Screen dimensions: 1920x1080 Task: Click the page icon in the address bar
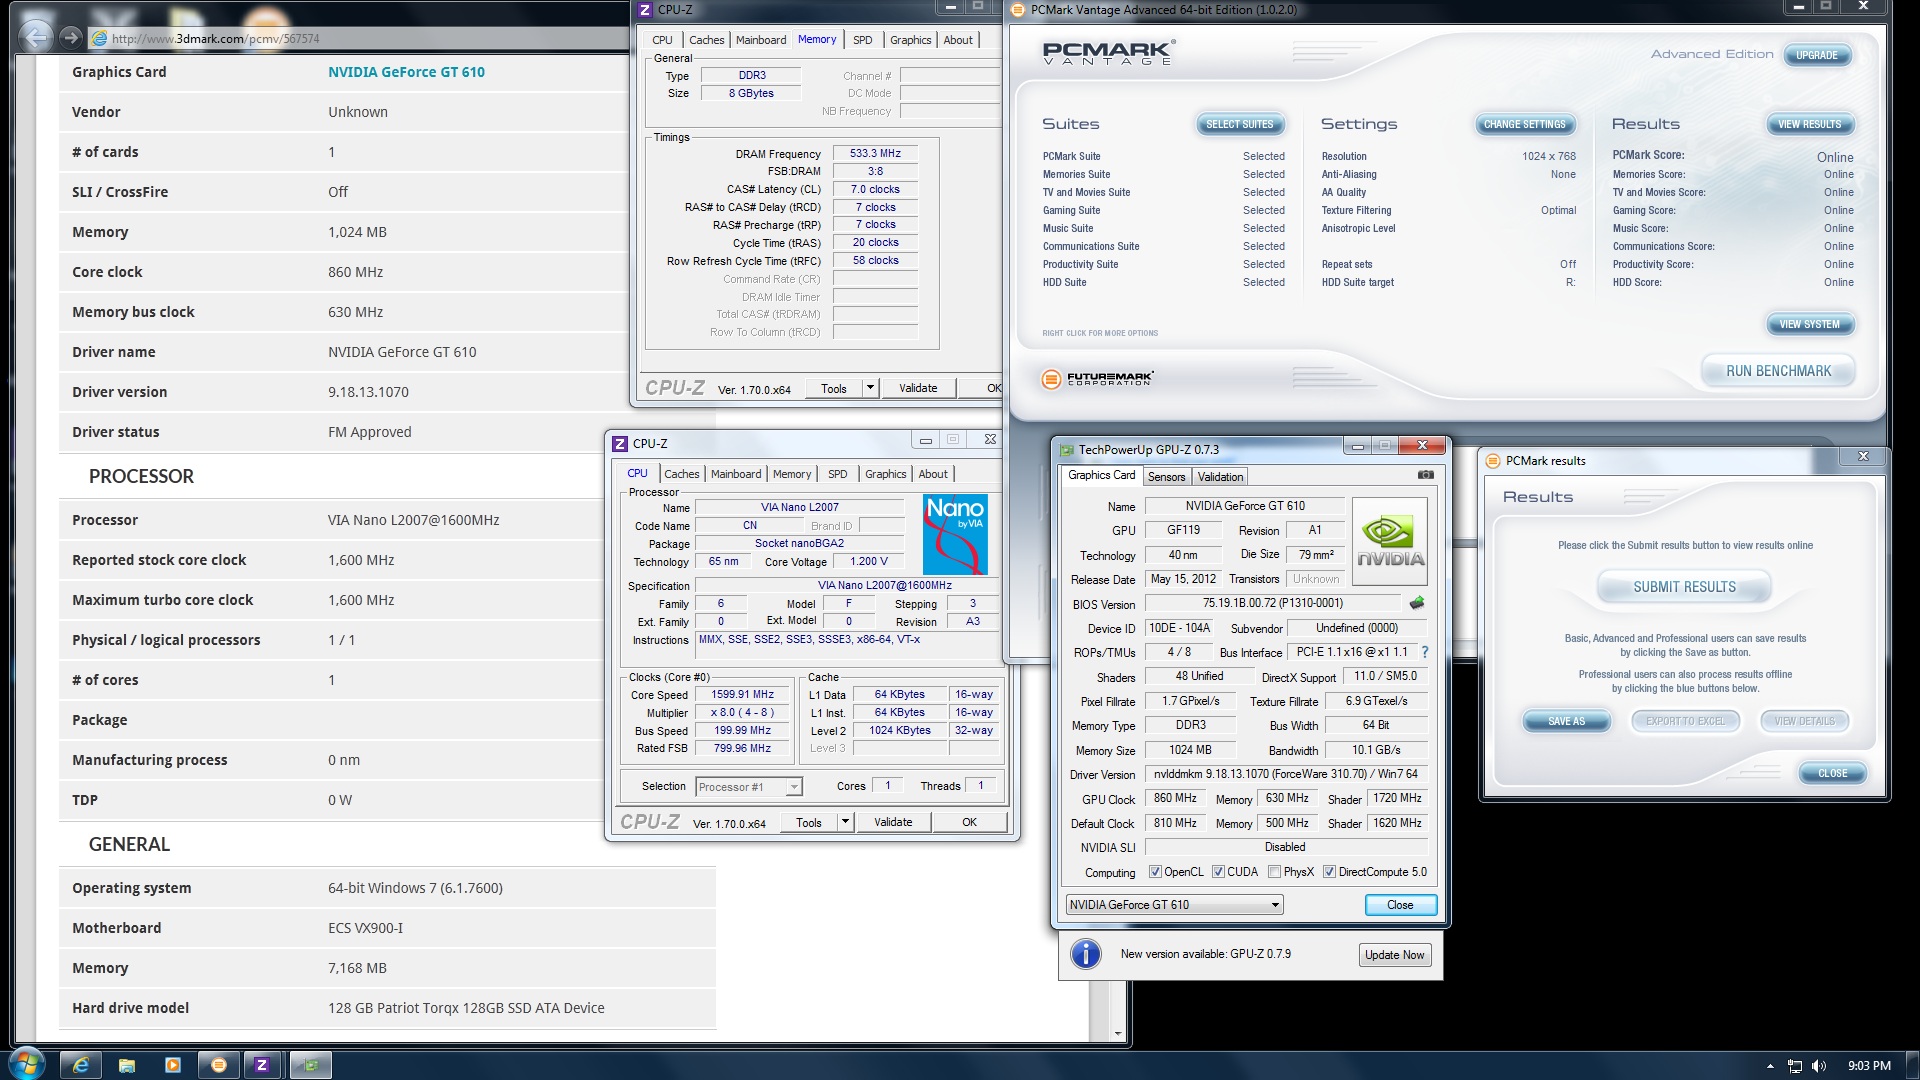(x=99, y=38)
